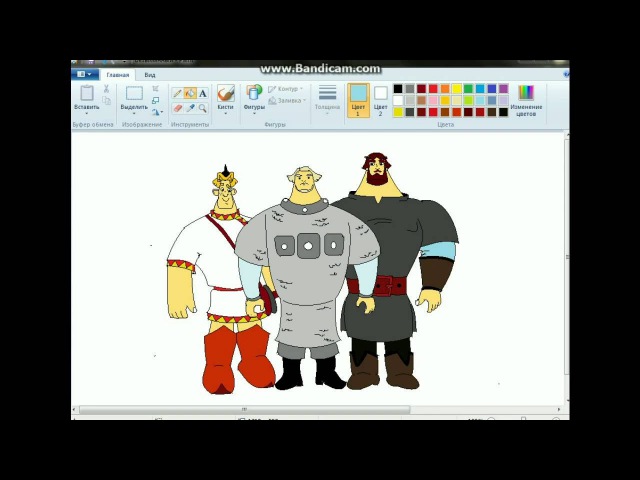
Task: Select the Magnifier tool
Action: pos(202,108)
